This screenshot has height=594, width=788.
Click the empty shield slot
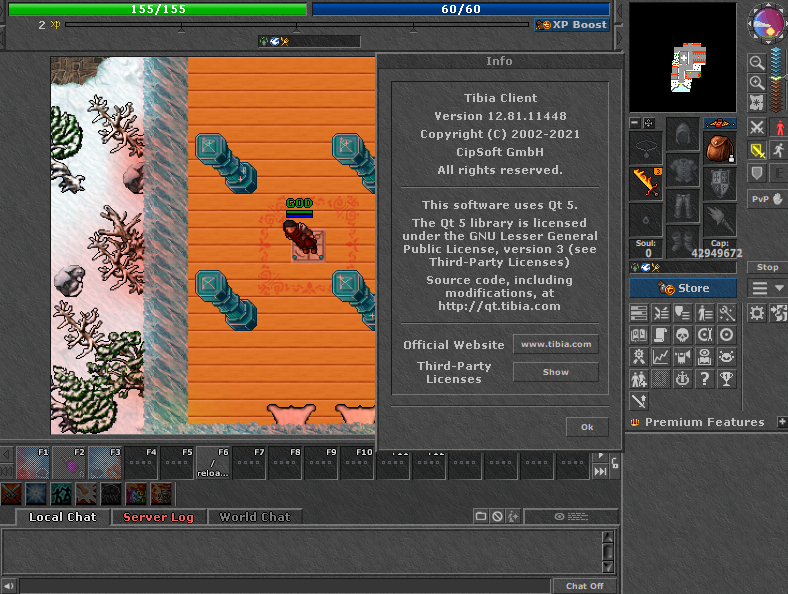[x=720, y=183]
